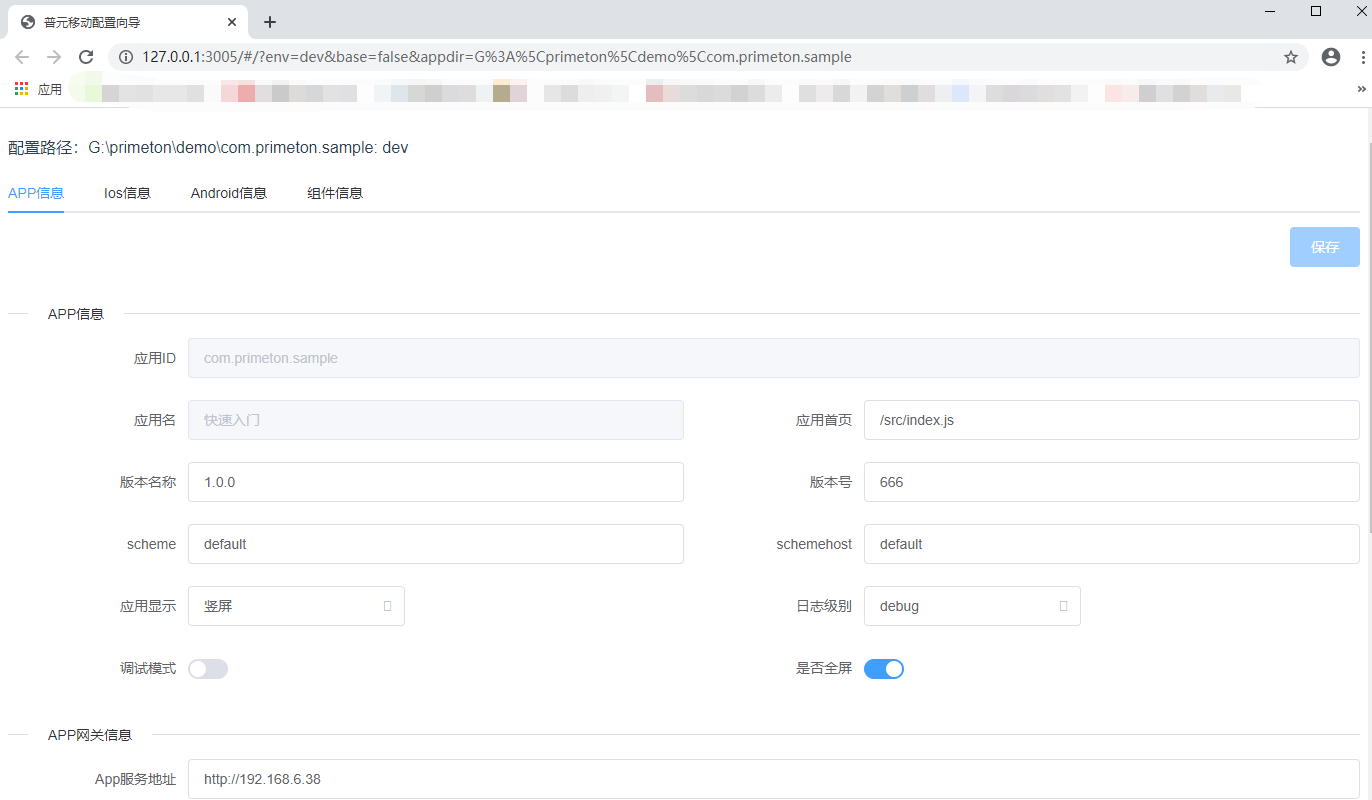Open a new tab with plus icon
Viewport: 1372px width, 800px height.
pyautogui.click(x=270, y=22)
